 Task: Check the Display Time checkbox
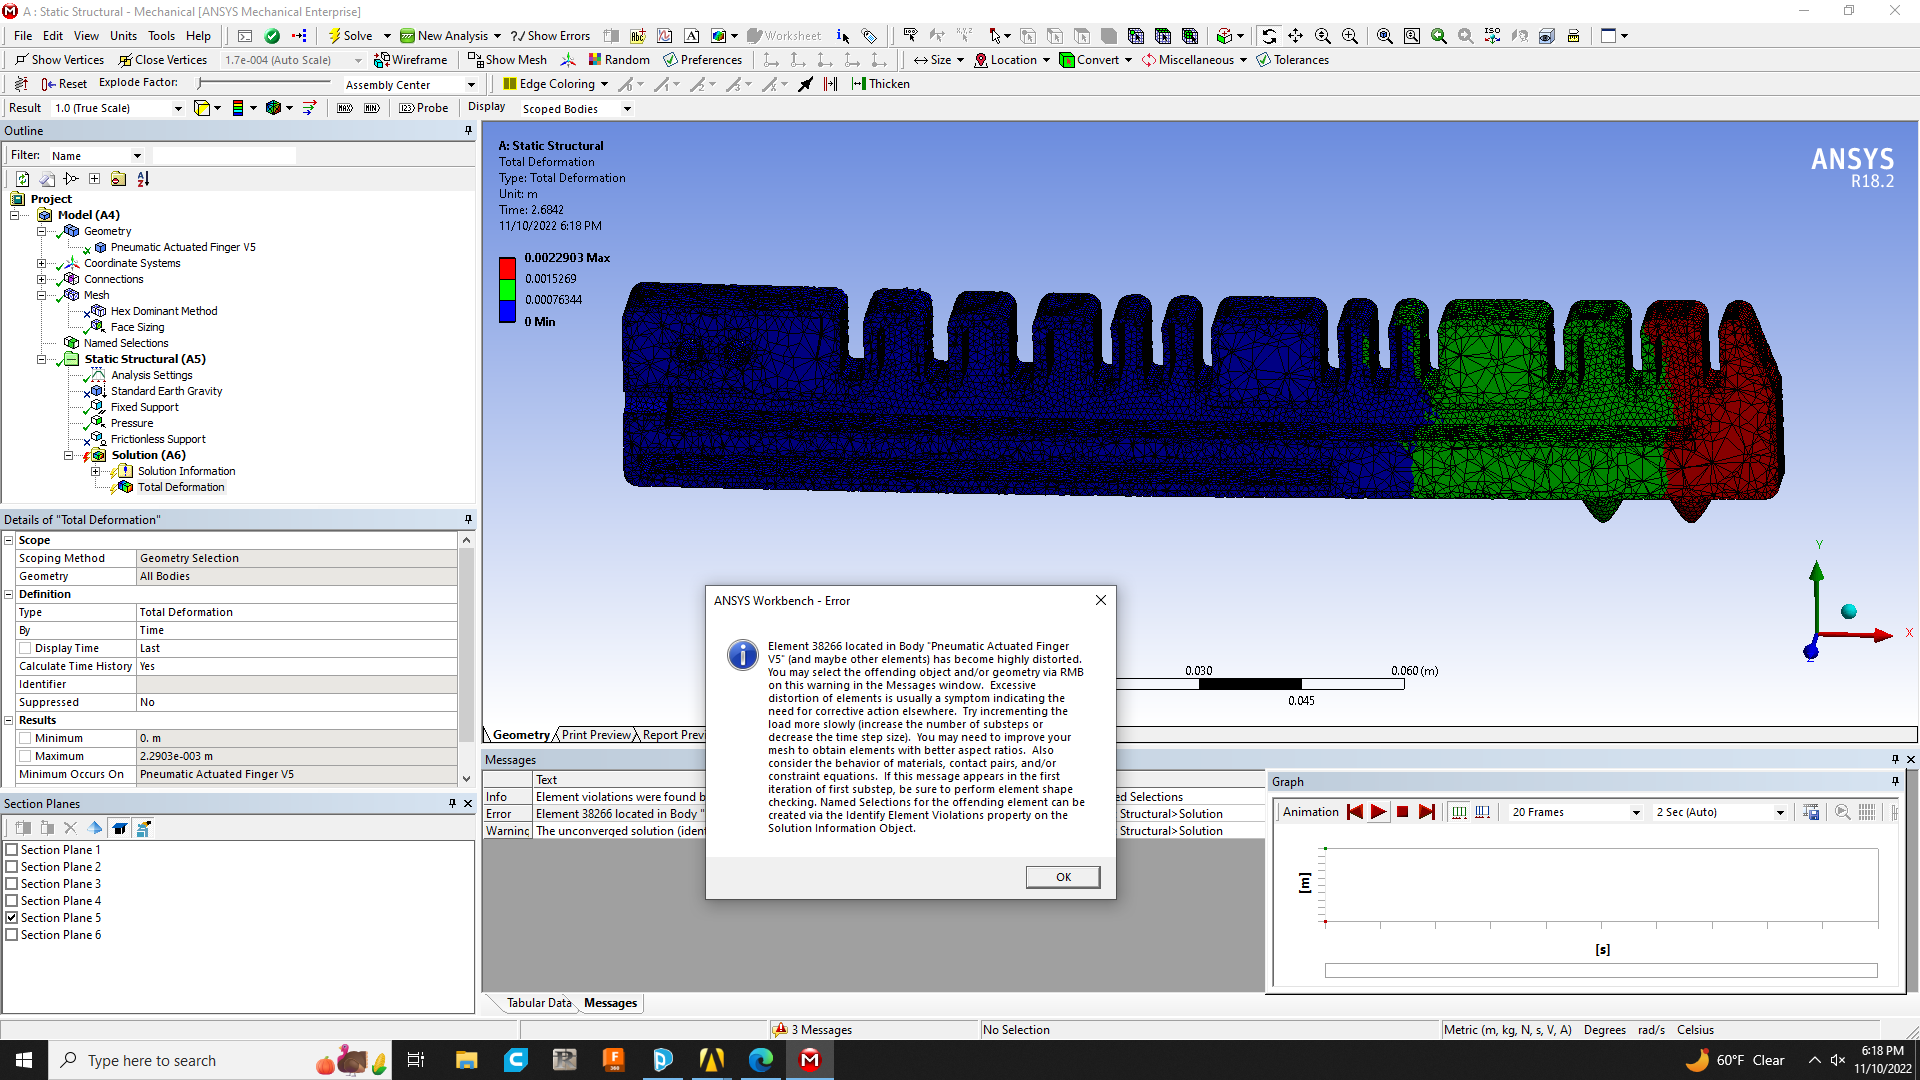pyautogui.click(x=26, y=648)
